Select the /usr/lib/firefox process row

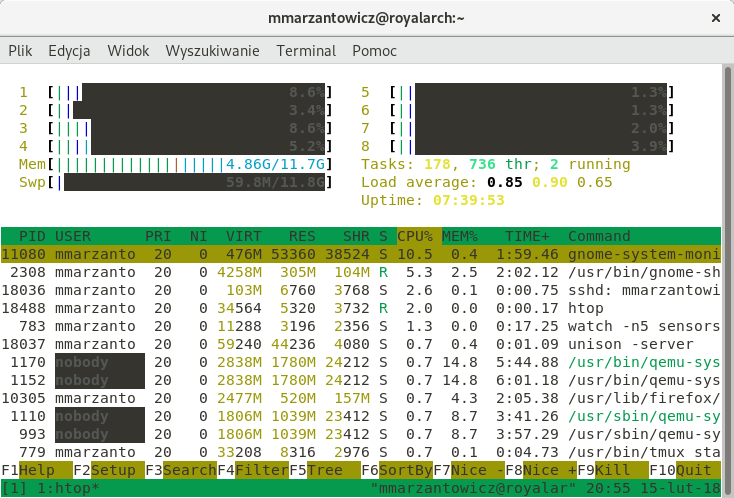360,398
